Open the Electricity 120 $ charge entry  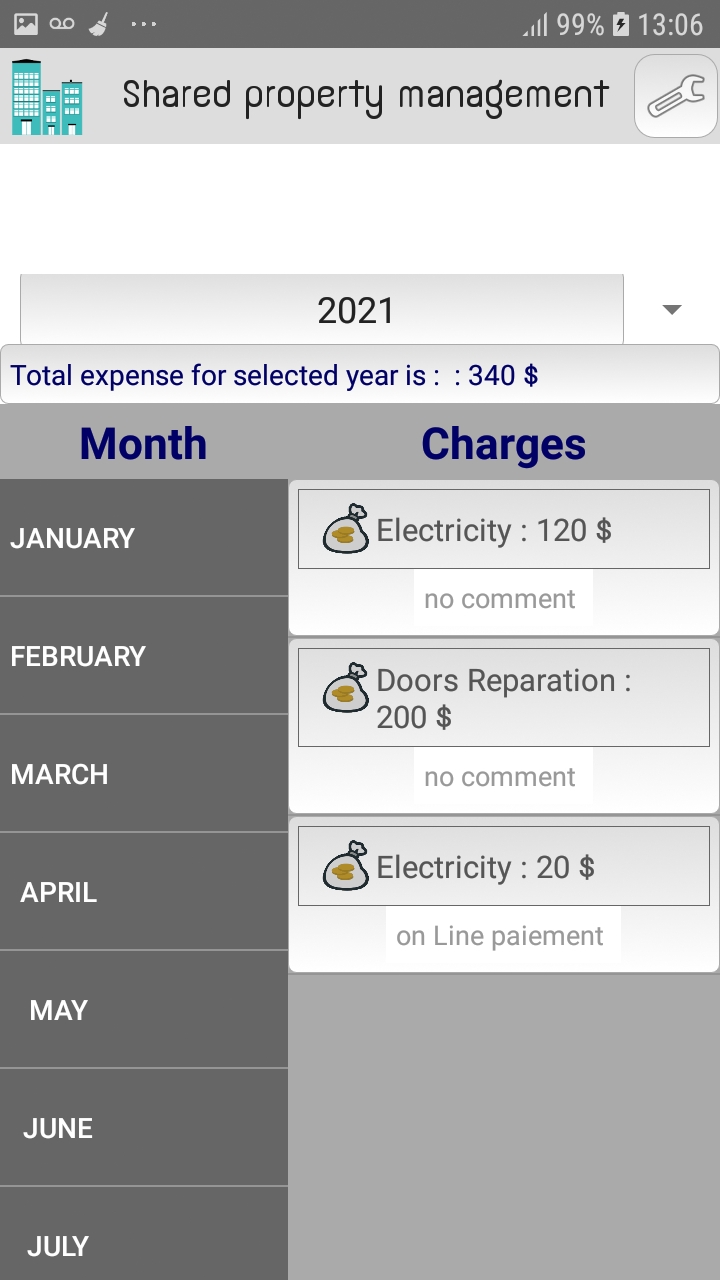[504, 529]
